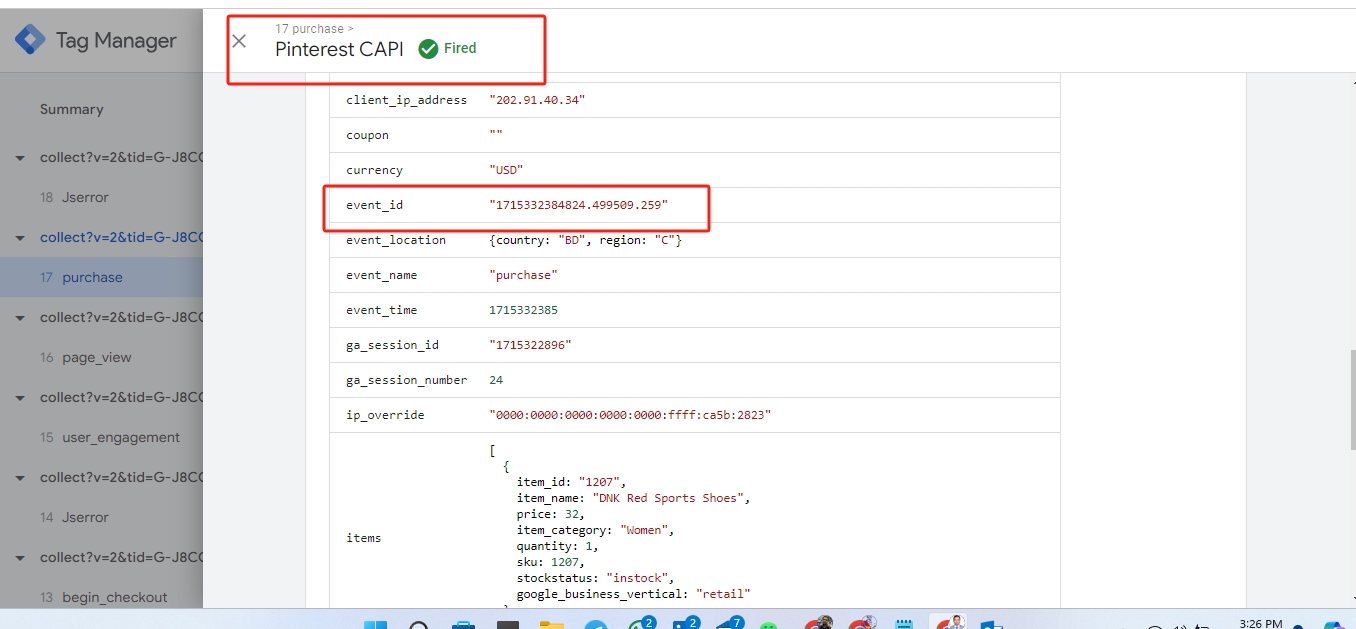The width and height of the screenshot is (1356, 629).
Task: Click the ip_override IPv6 address value
Action: 630,415
